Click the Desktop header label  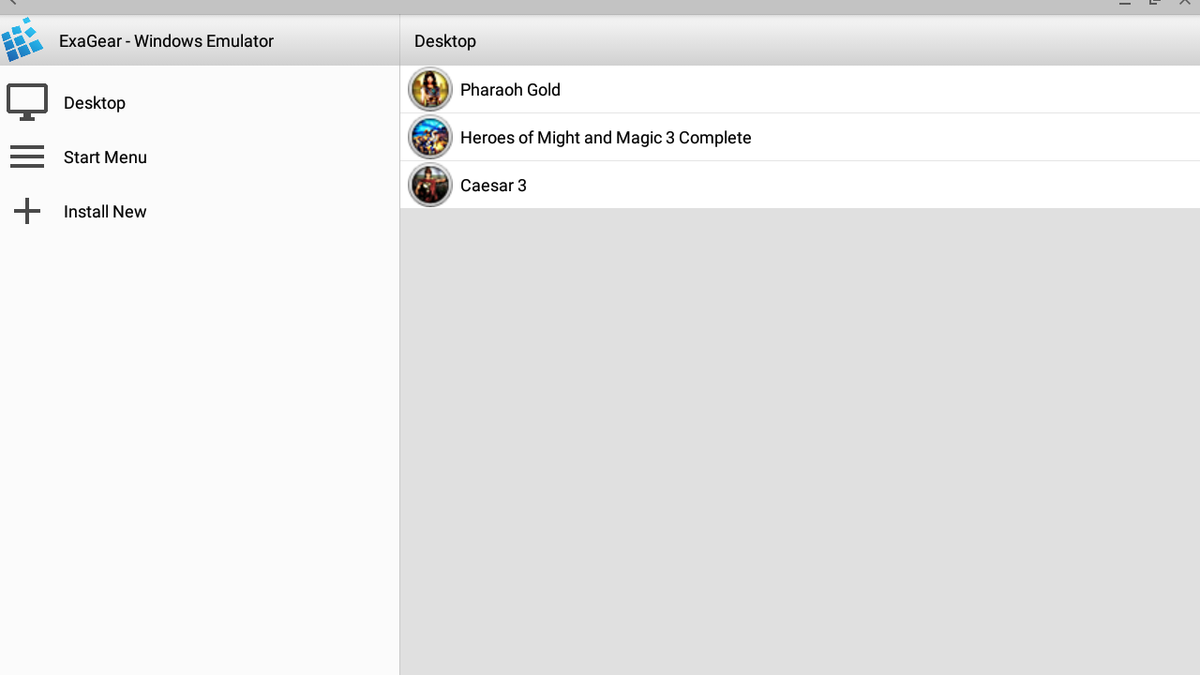[445, 41]
